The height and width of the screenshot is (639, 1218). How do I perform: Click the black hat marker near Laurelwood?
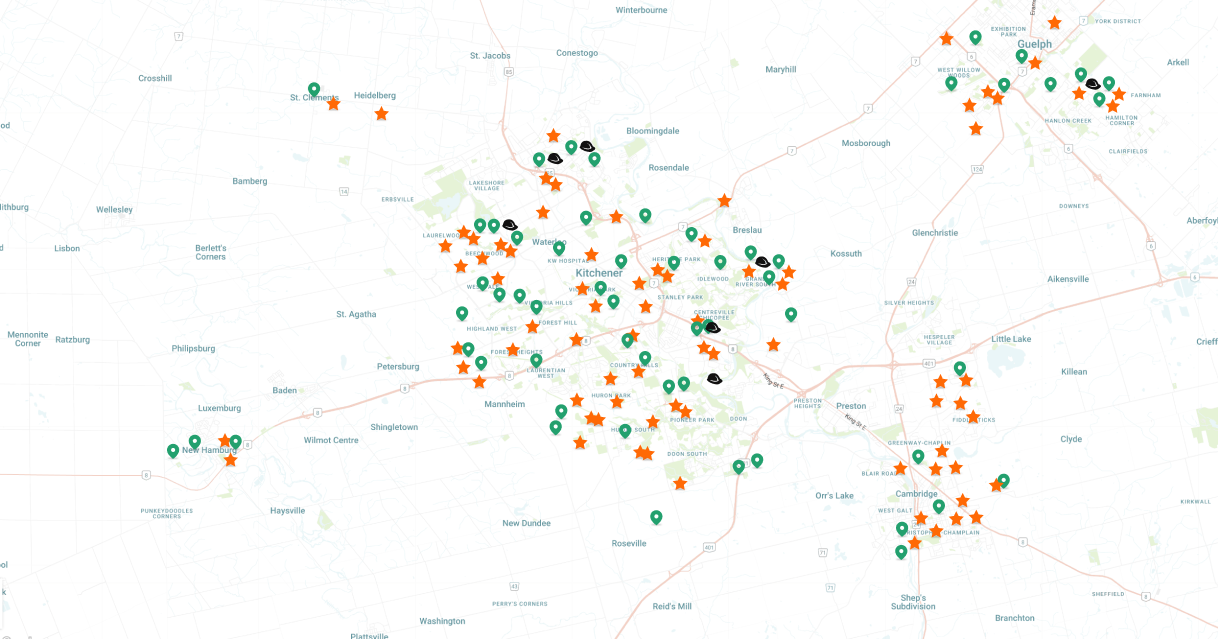[509, 225]
